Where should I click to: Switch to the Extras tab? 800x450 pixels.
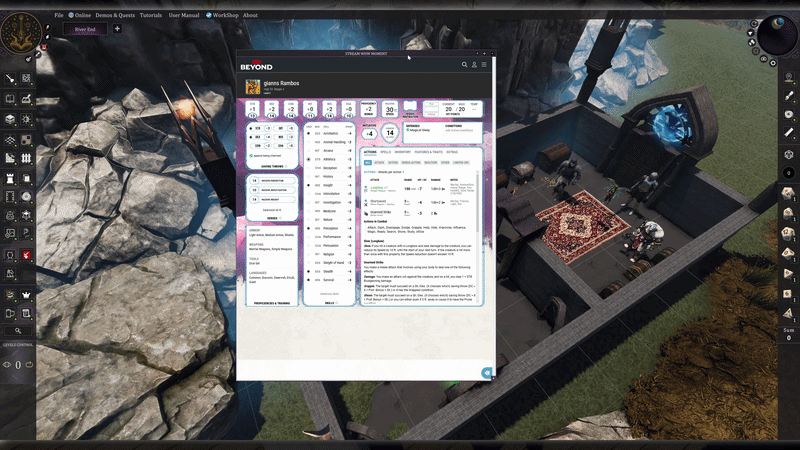coord(452,152)
